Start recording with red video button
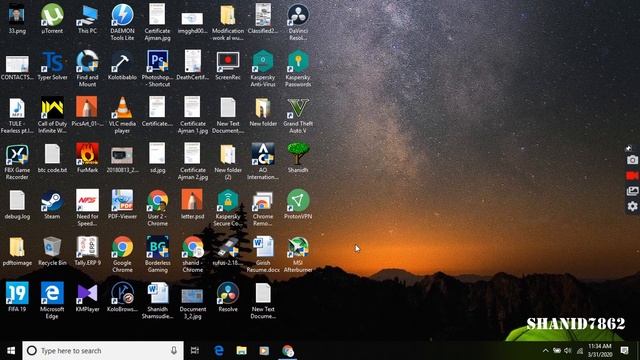640x360 pixels. coord(632,176)
